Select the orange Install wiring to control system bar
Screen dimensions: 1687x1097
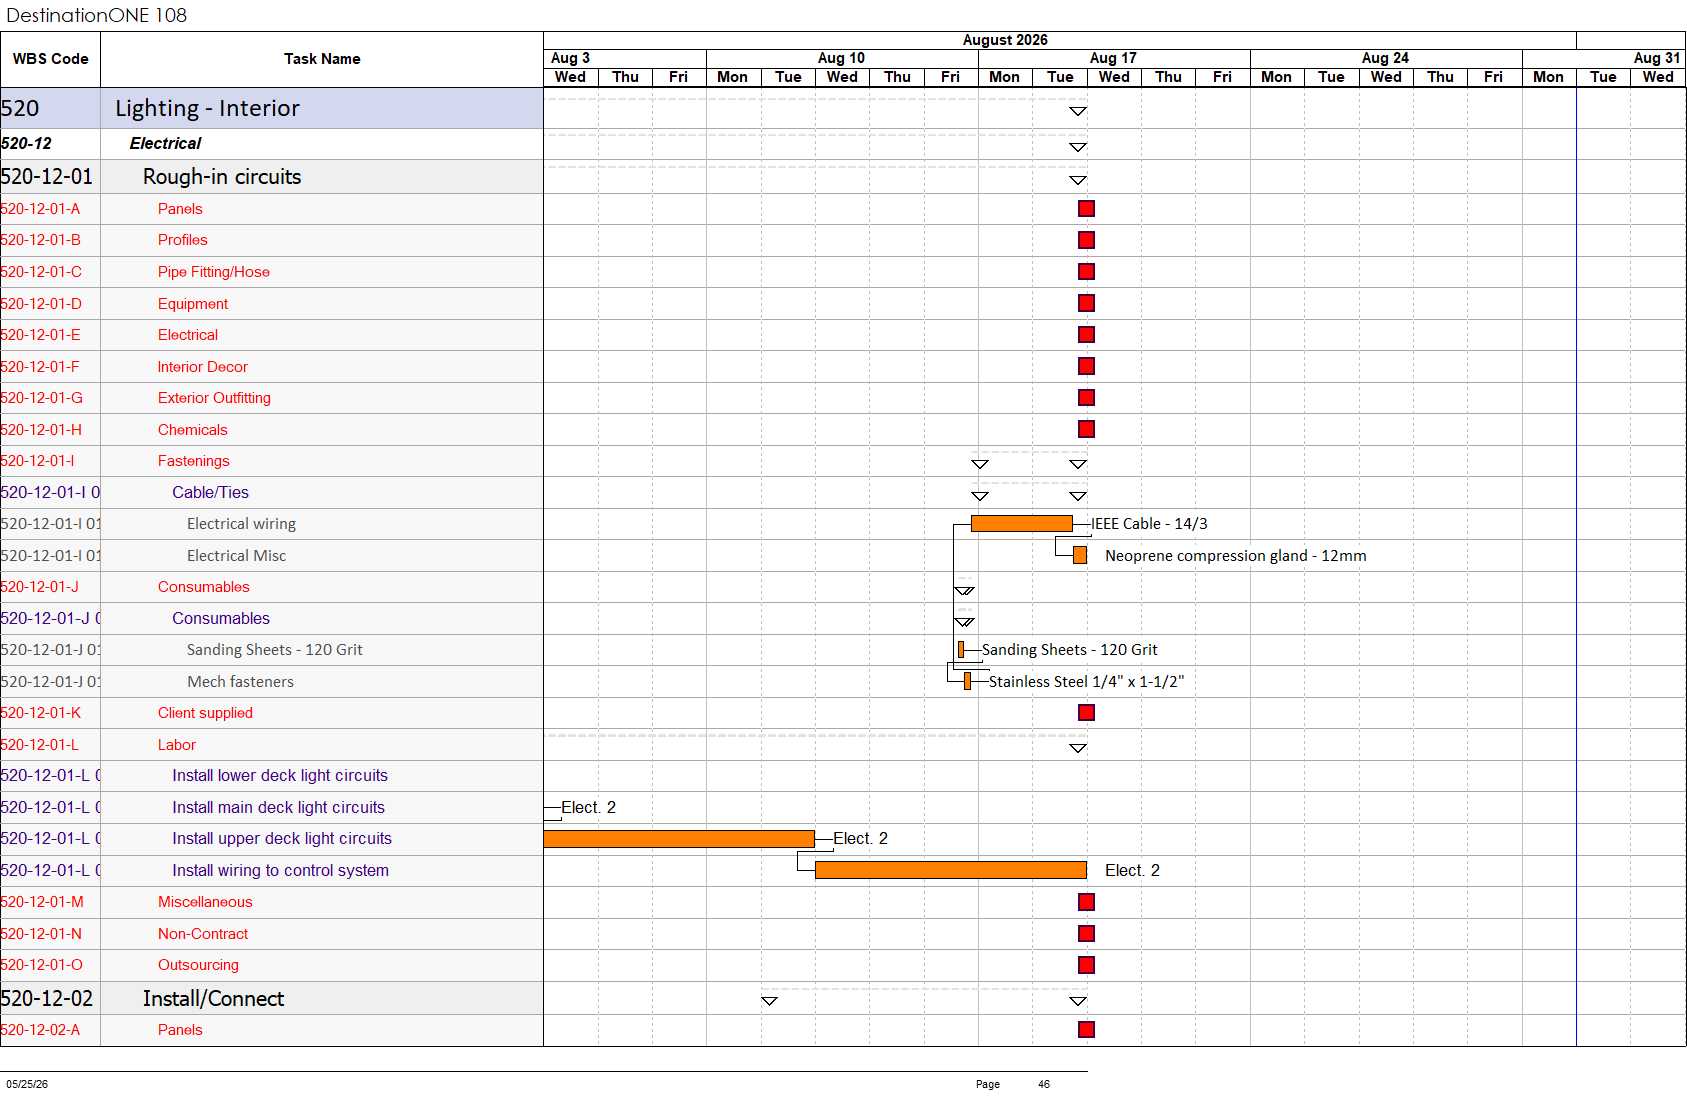[x=951, y=871]
